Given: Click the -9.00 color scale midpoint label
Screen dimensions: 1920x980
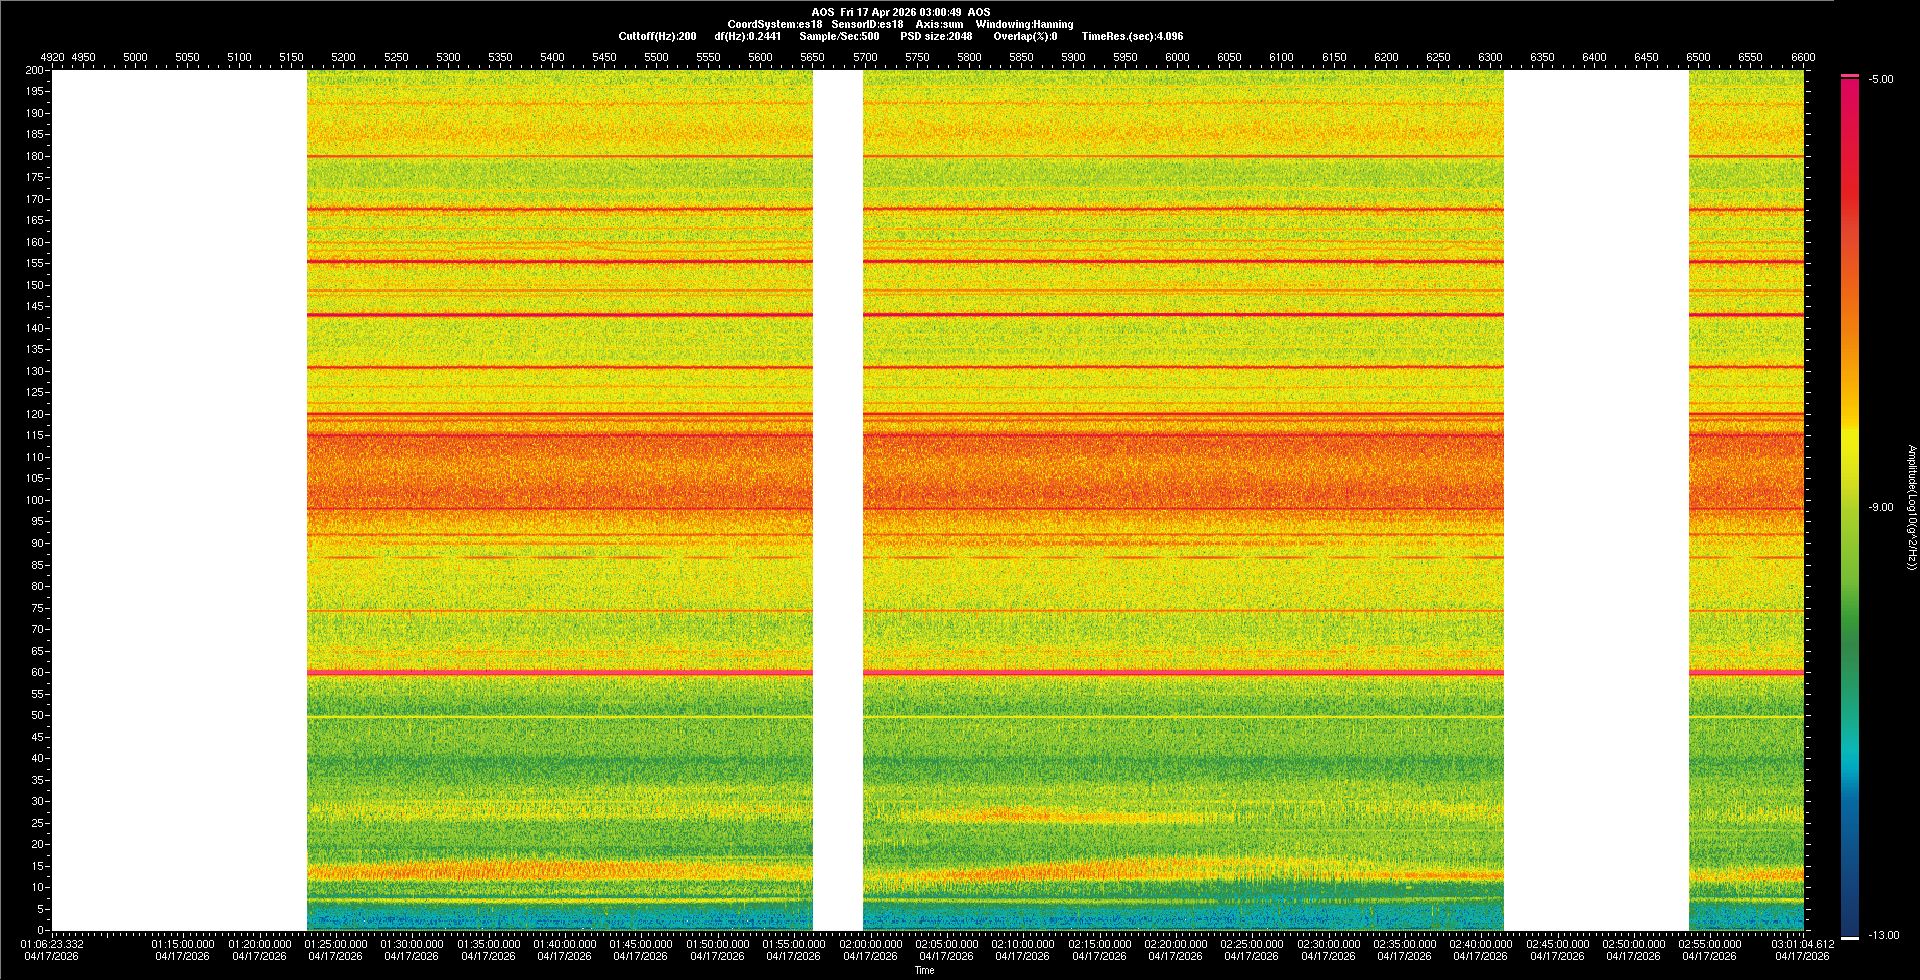Looking at the screenshot, I should tap(1881, 508).
